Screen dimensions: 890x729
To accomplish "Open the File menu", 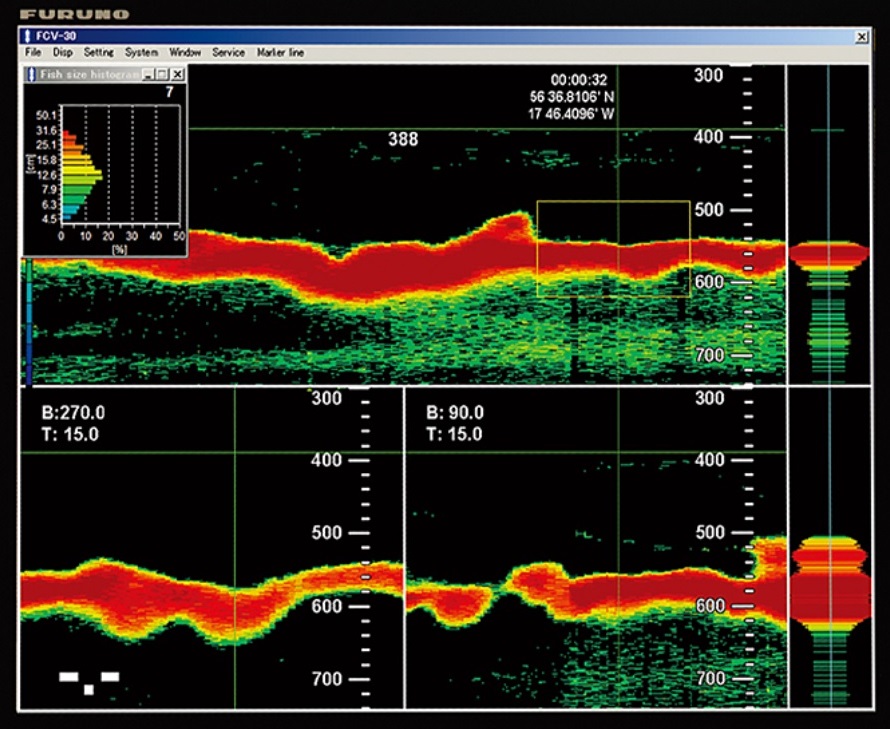I will [33, 52].
